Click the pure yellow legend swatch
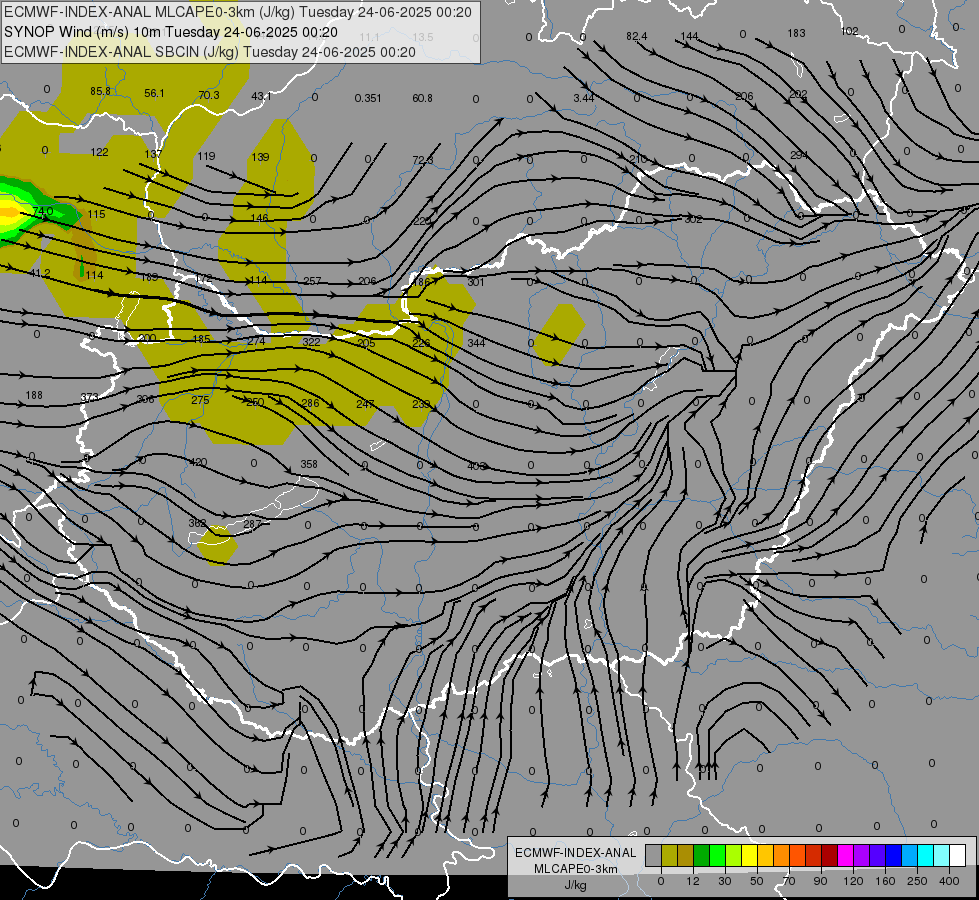 coord(750,855)
